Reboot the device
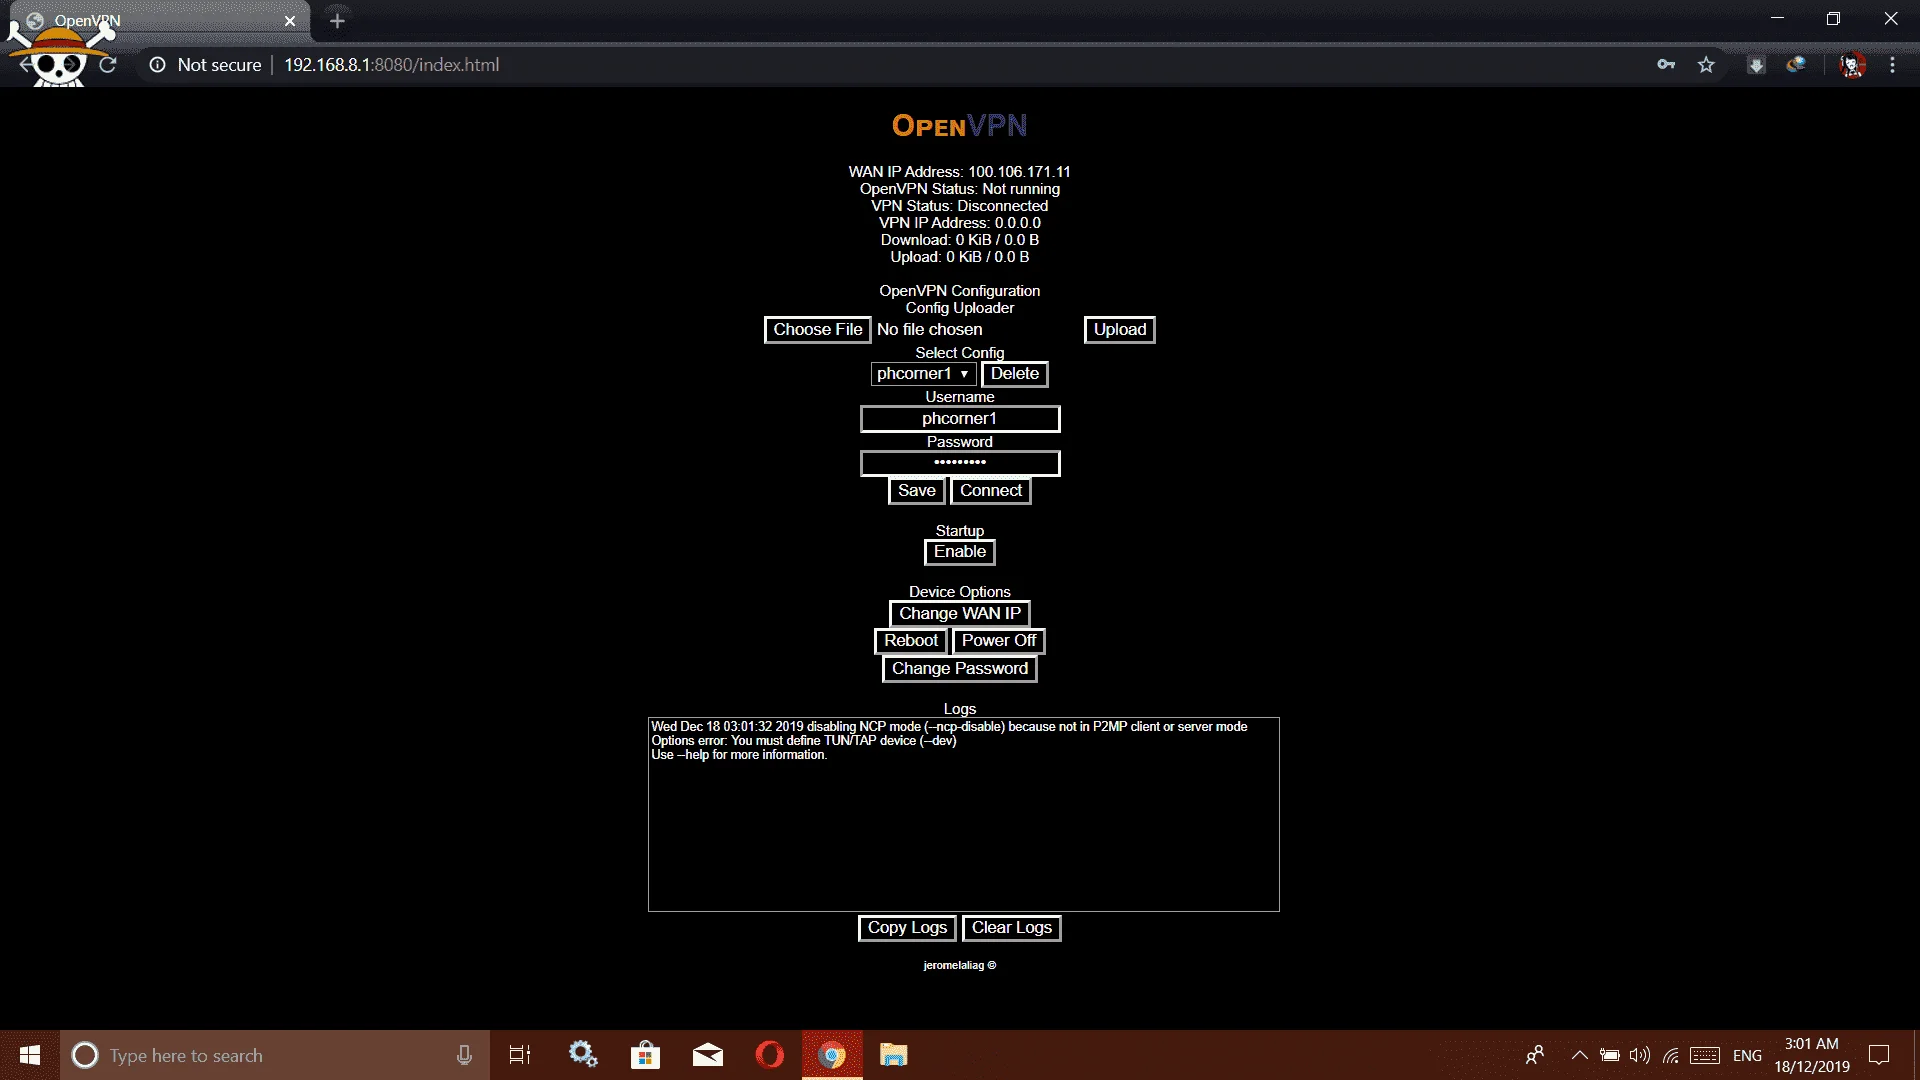Viewport: 1920px width, 1080px height. coord(910,641)
